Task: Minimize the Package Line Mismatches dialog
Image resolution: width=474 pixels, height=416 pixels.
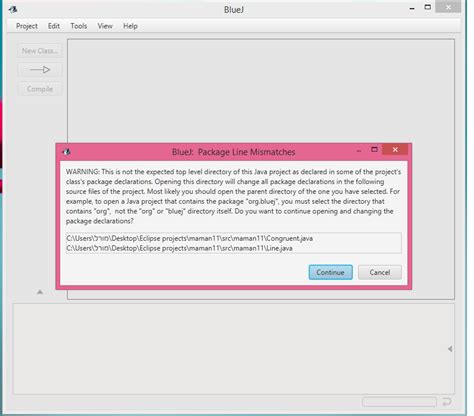Action: pyautogui.click(x=359, y=151)
